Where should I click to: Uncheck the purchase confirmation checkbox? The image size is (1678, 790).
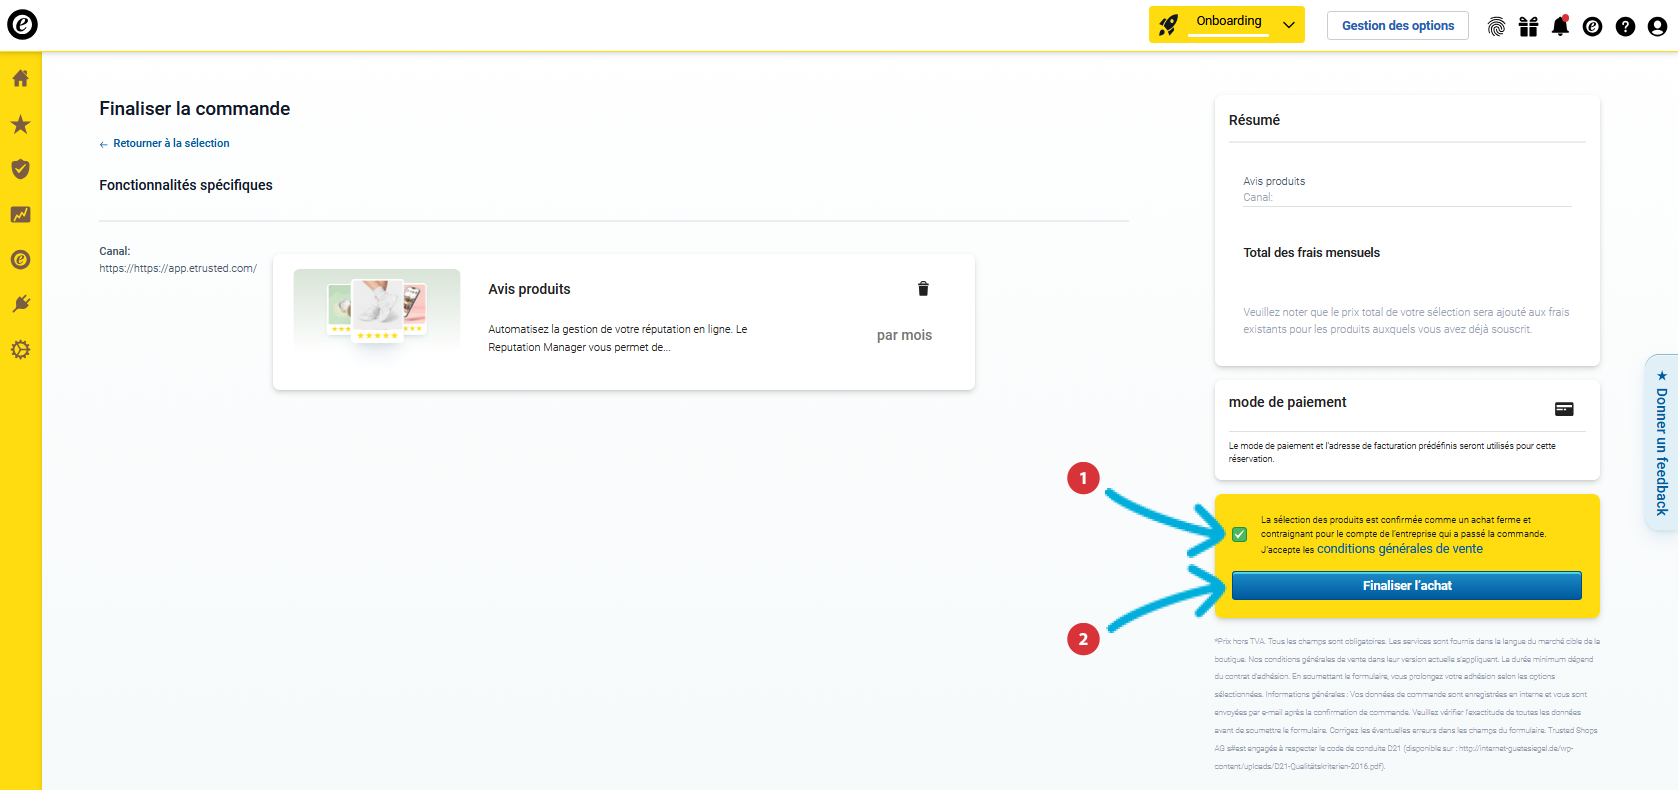(x=1240, y=534)
